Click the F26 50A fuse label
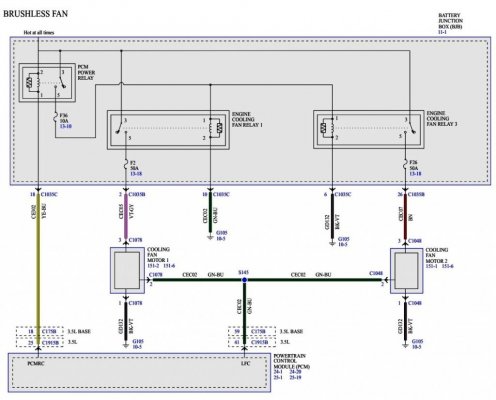This screenshot has width=496, height=400. pos(414,165)
